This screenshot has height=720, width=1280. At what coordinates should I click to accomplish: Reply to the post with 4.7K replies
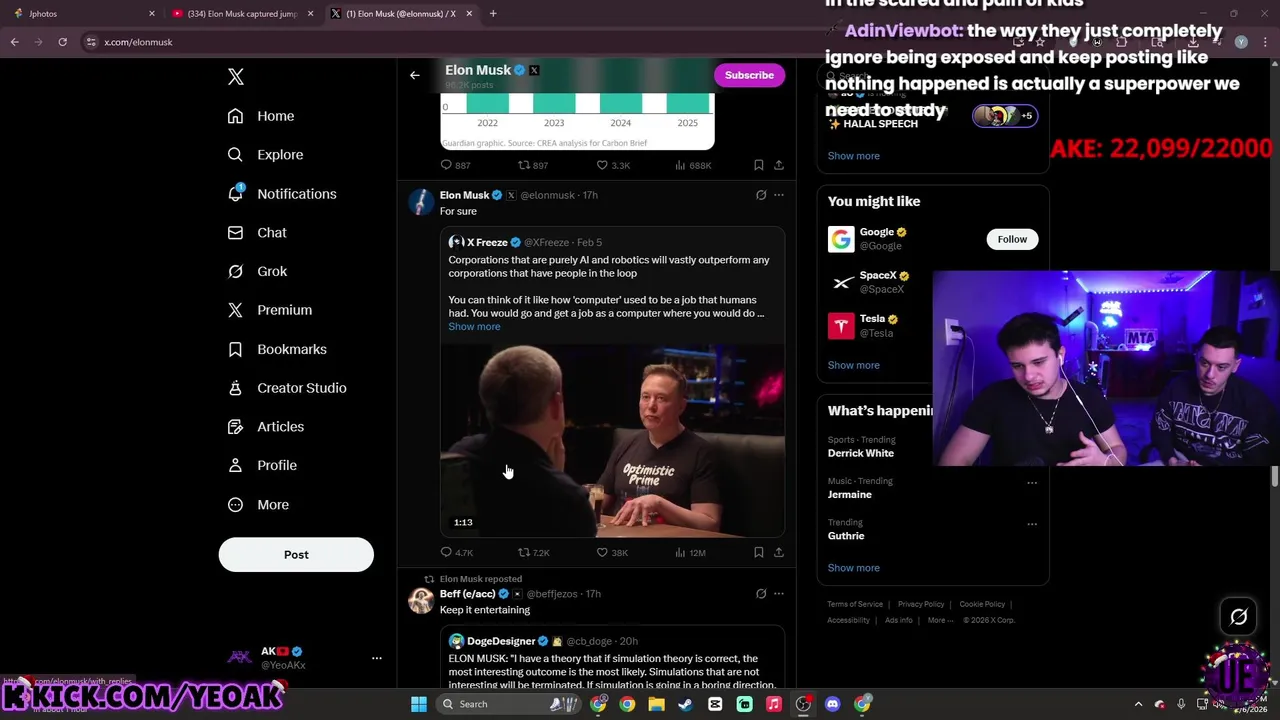point(457,552)
